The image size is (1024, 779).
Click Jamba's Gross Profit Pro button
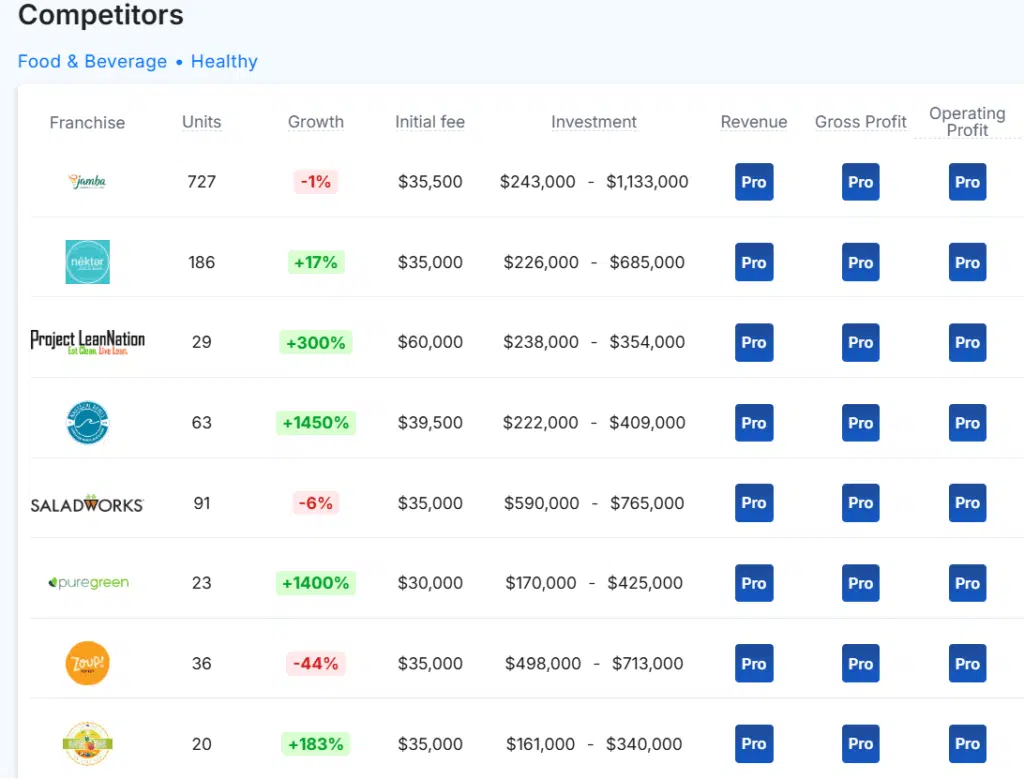(860, 182)
